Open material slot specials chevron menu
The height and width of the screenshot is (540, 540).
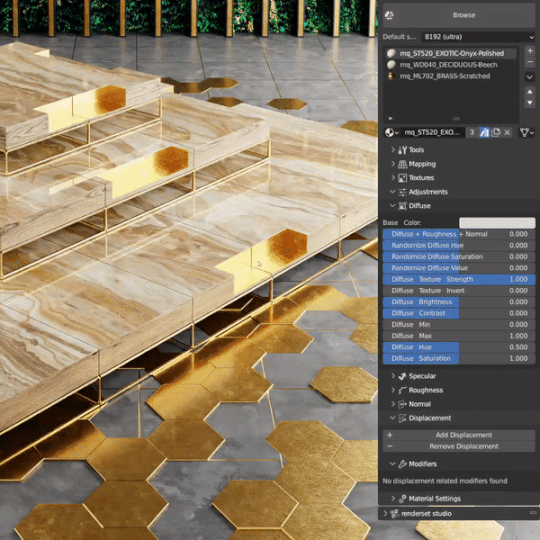click(x=530, y=77)
